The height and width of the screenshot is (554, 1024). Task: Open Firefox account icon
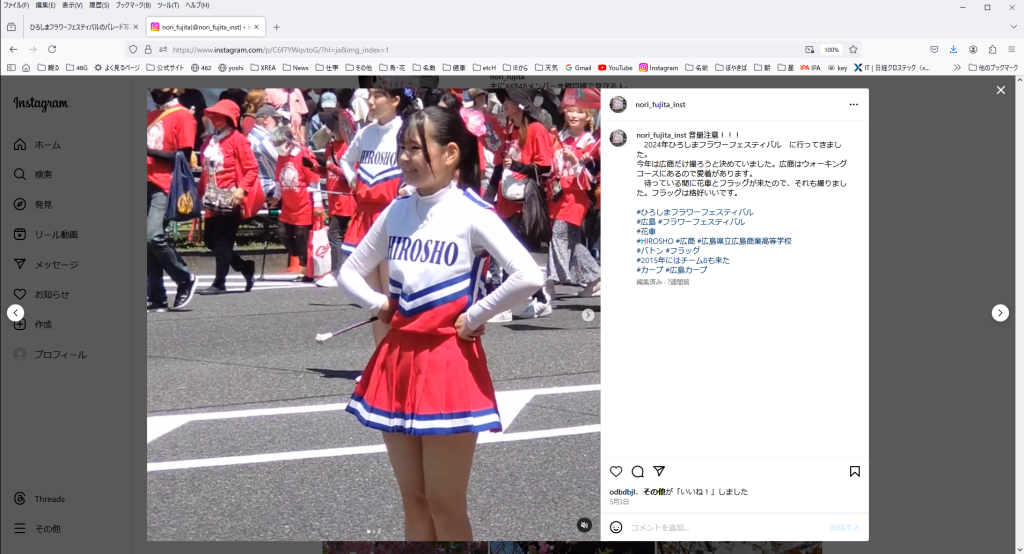973,50
